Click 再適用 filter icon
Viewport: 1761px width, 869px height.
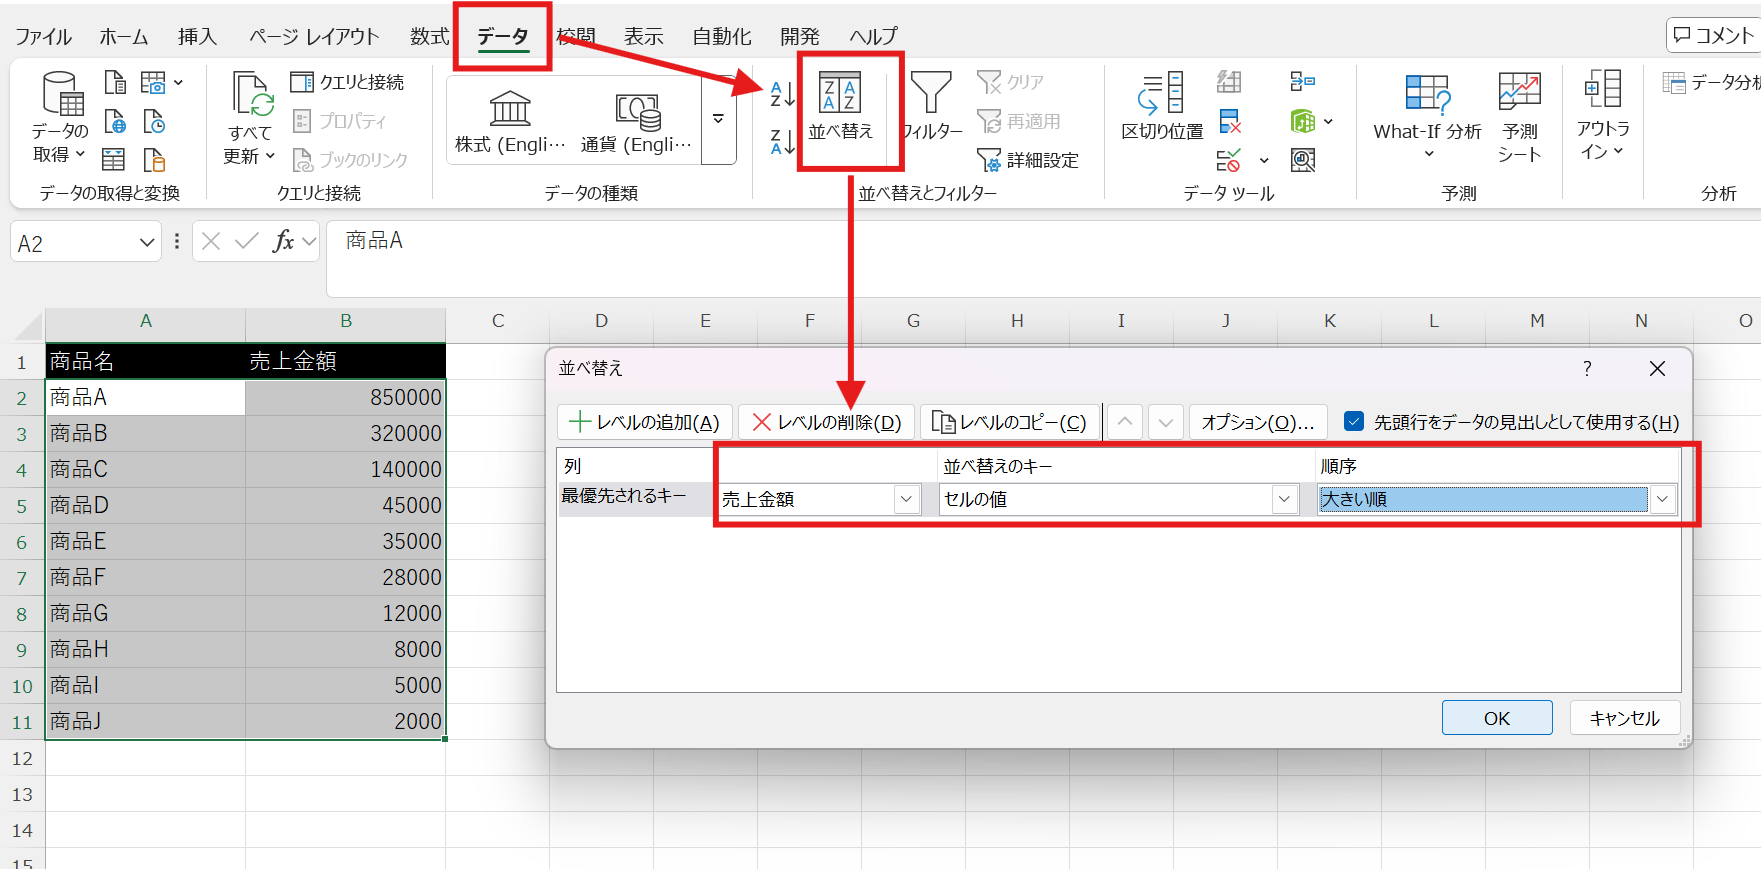[1019, 121]
